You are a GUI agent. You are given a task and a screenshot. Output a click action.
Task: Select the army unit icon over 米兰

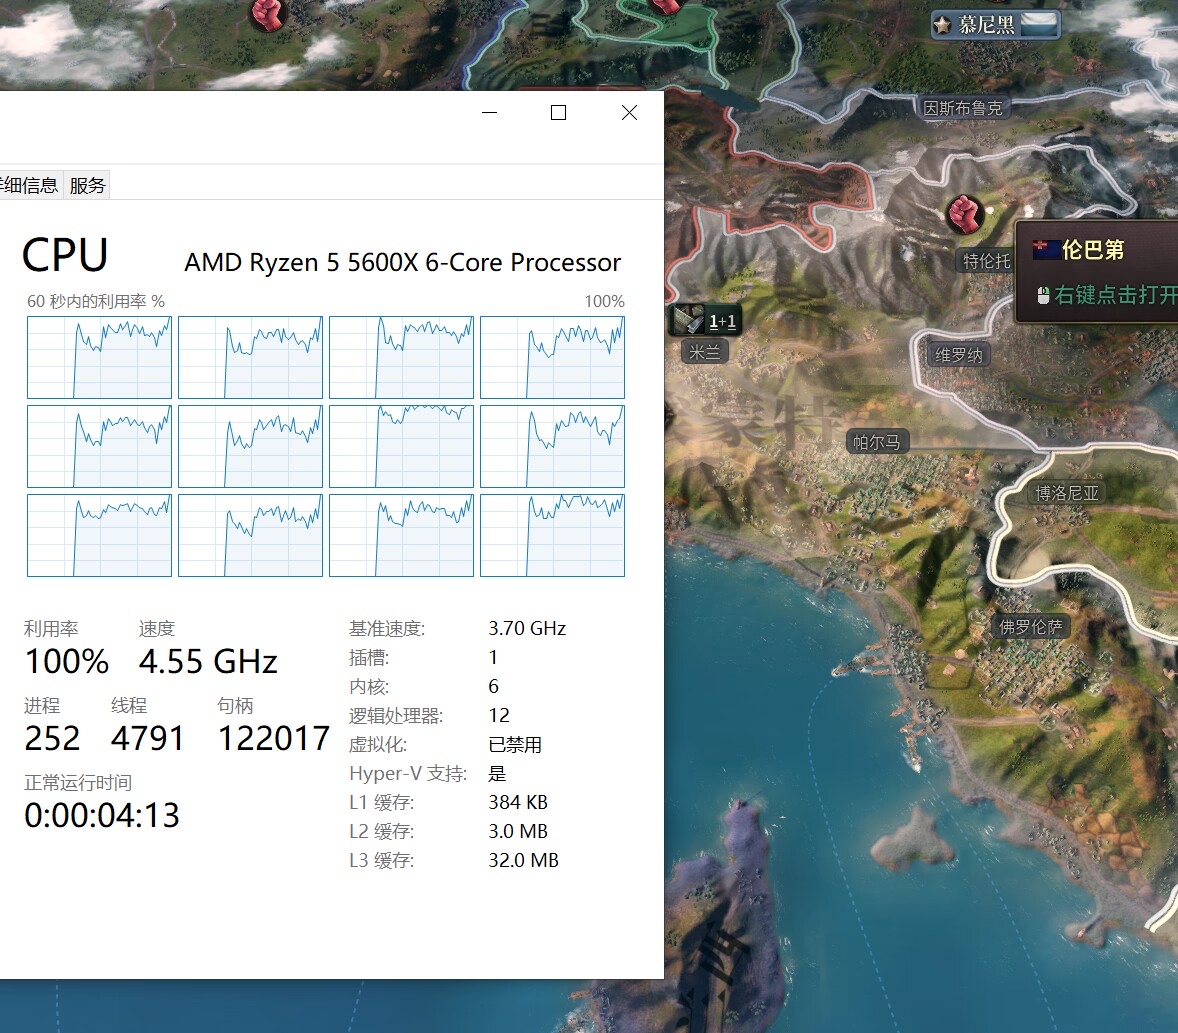(x=690, y=320)
